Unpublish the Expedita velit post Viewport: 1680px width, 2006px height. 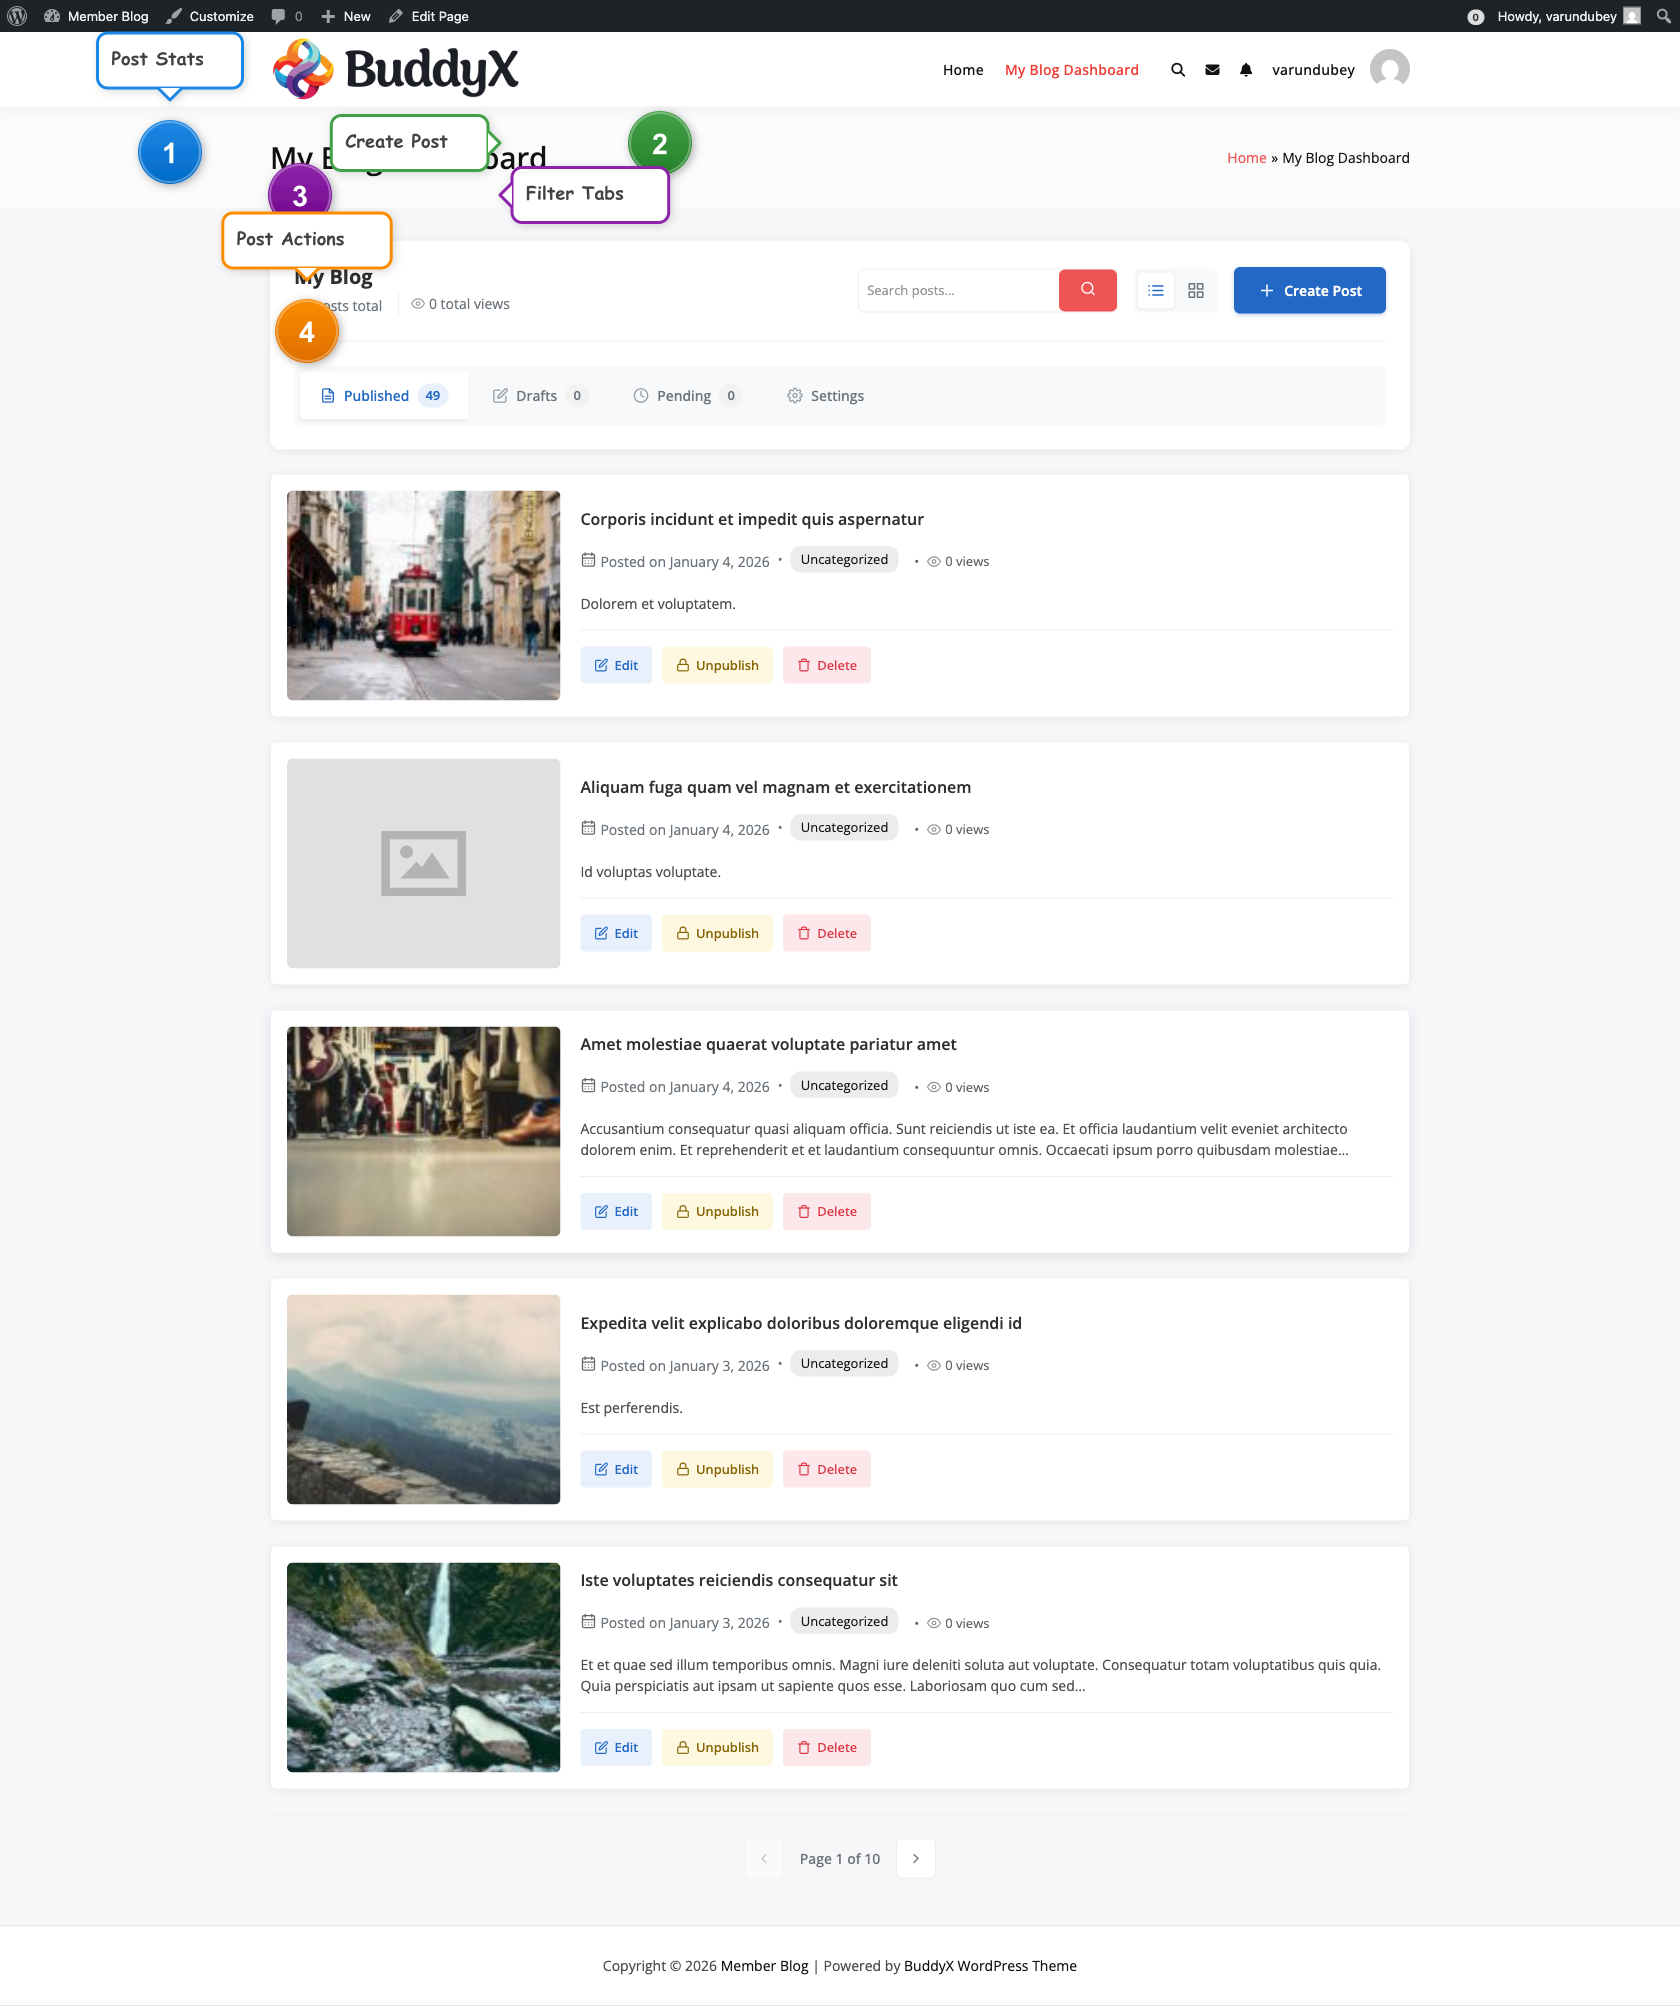click(x=717, y=1469)
